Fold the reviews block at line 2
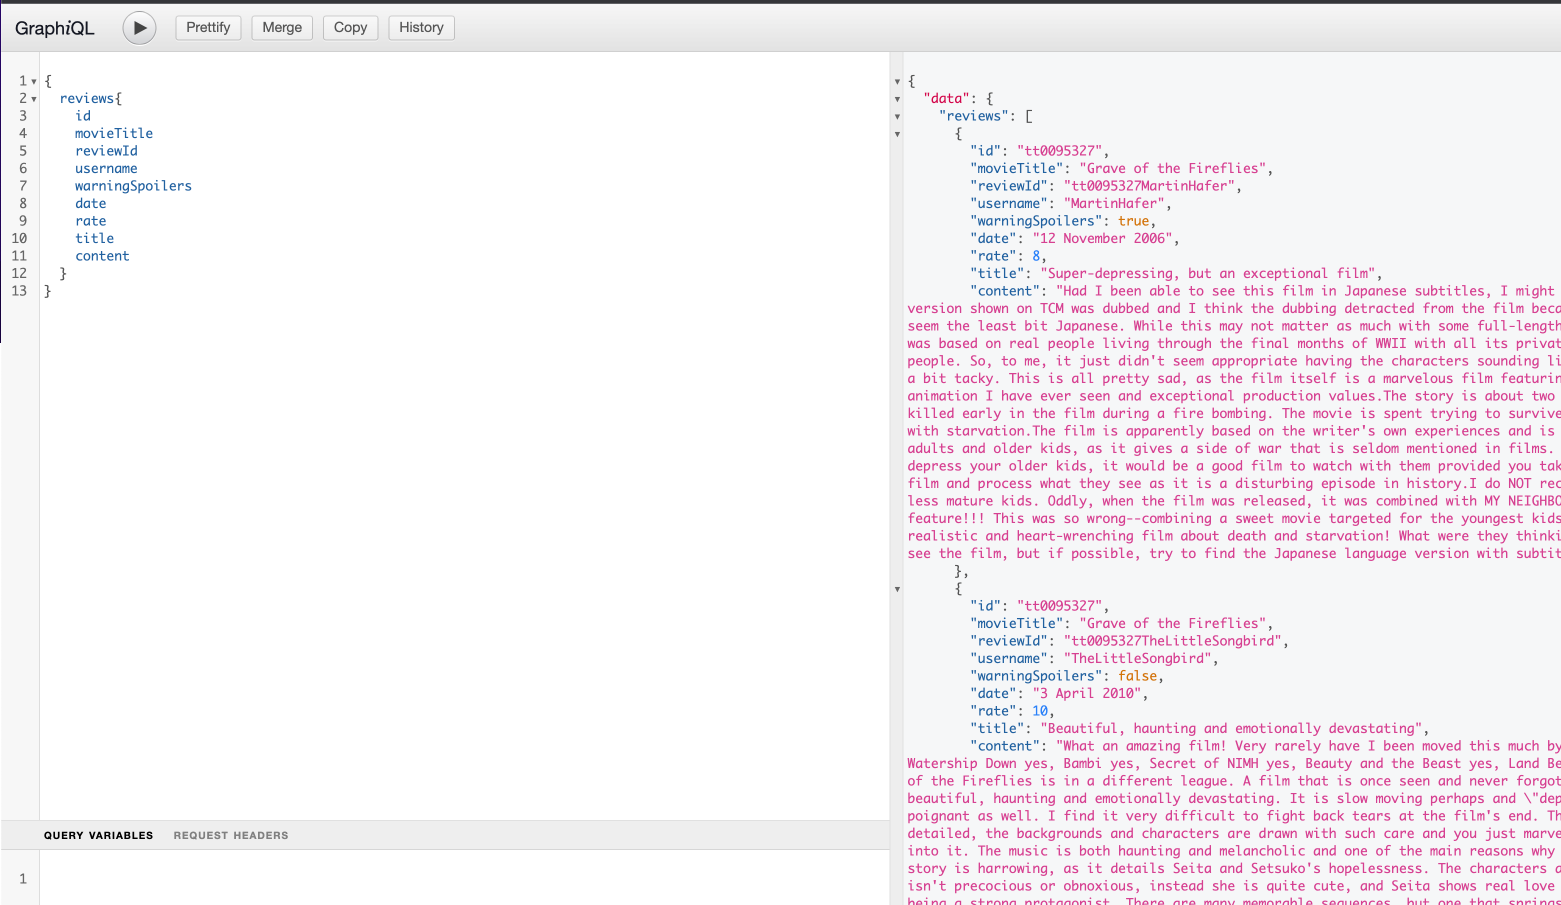Viewport: 1561px width, 905px height. [34, 99]
